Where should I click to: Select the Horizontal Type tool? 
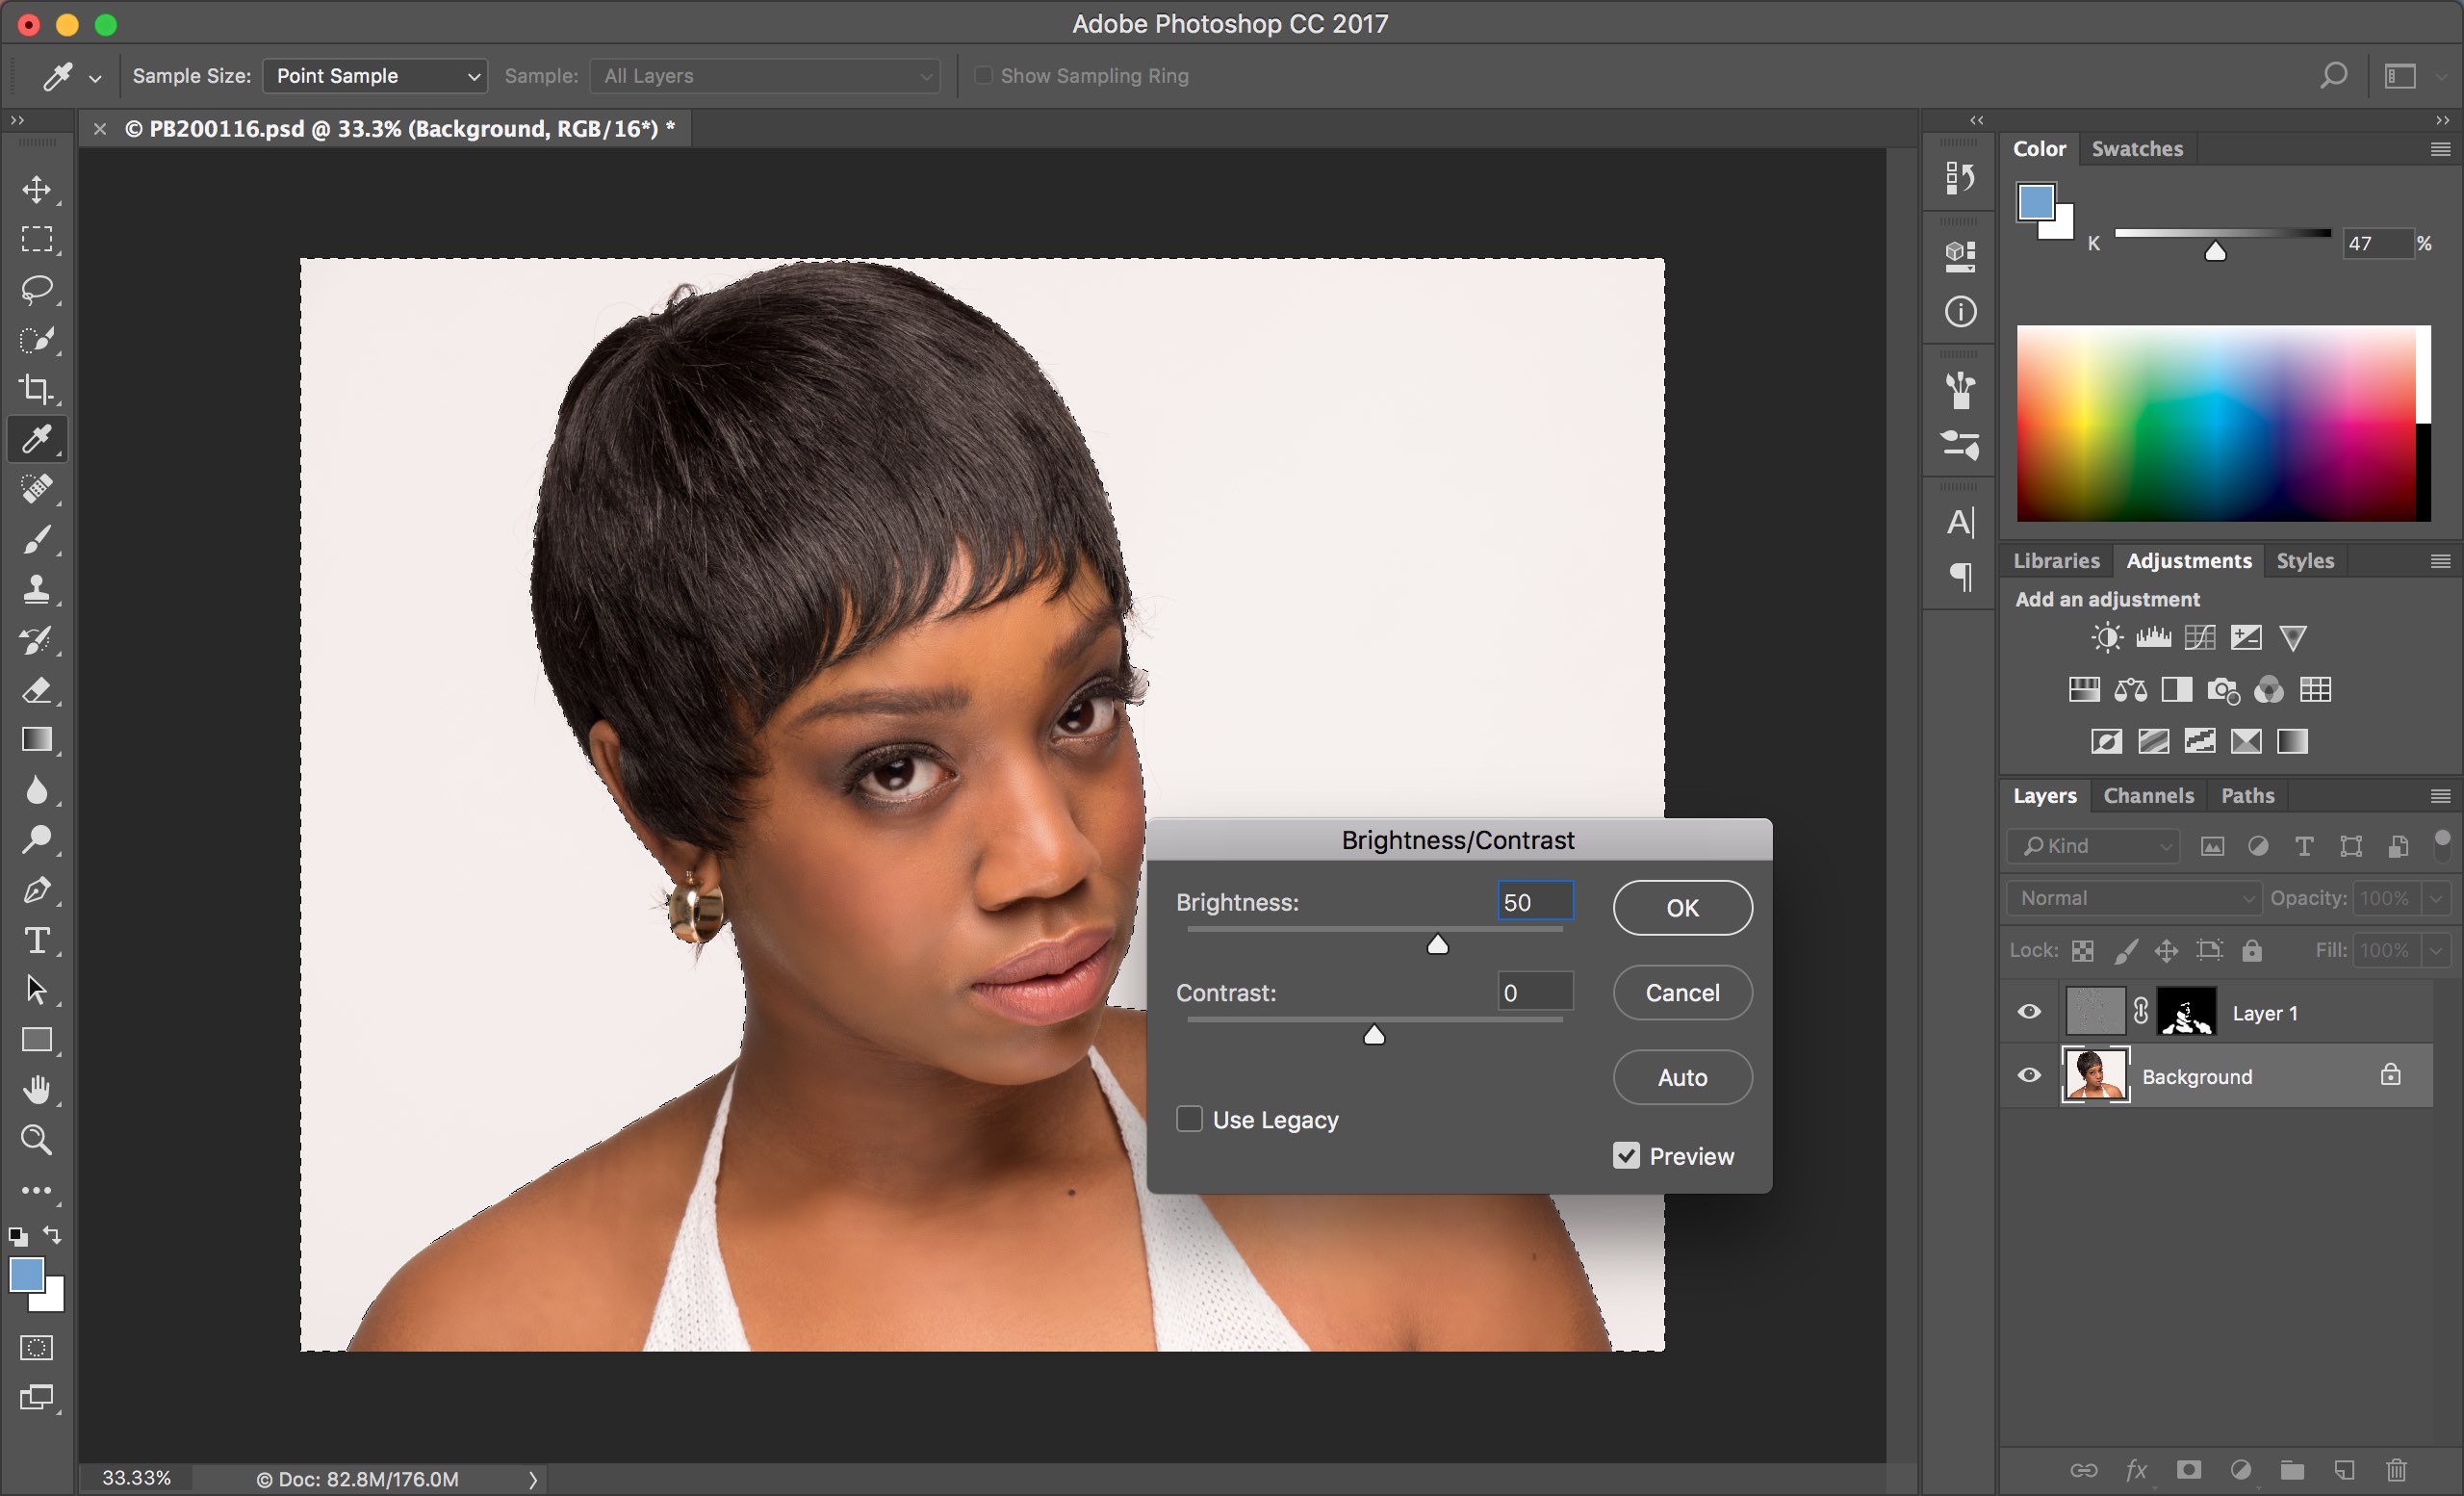[38, 940]
